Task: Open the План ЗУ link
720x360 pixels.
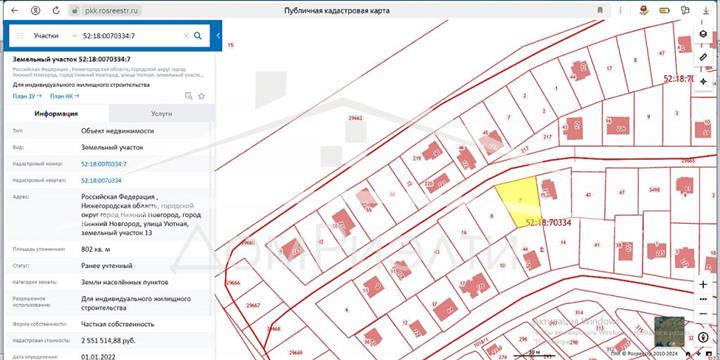Action: pos(27,96)
